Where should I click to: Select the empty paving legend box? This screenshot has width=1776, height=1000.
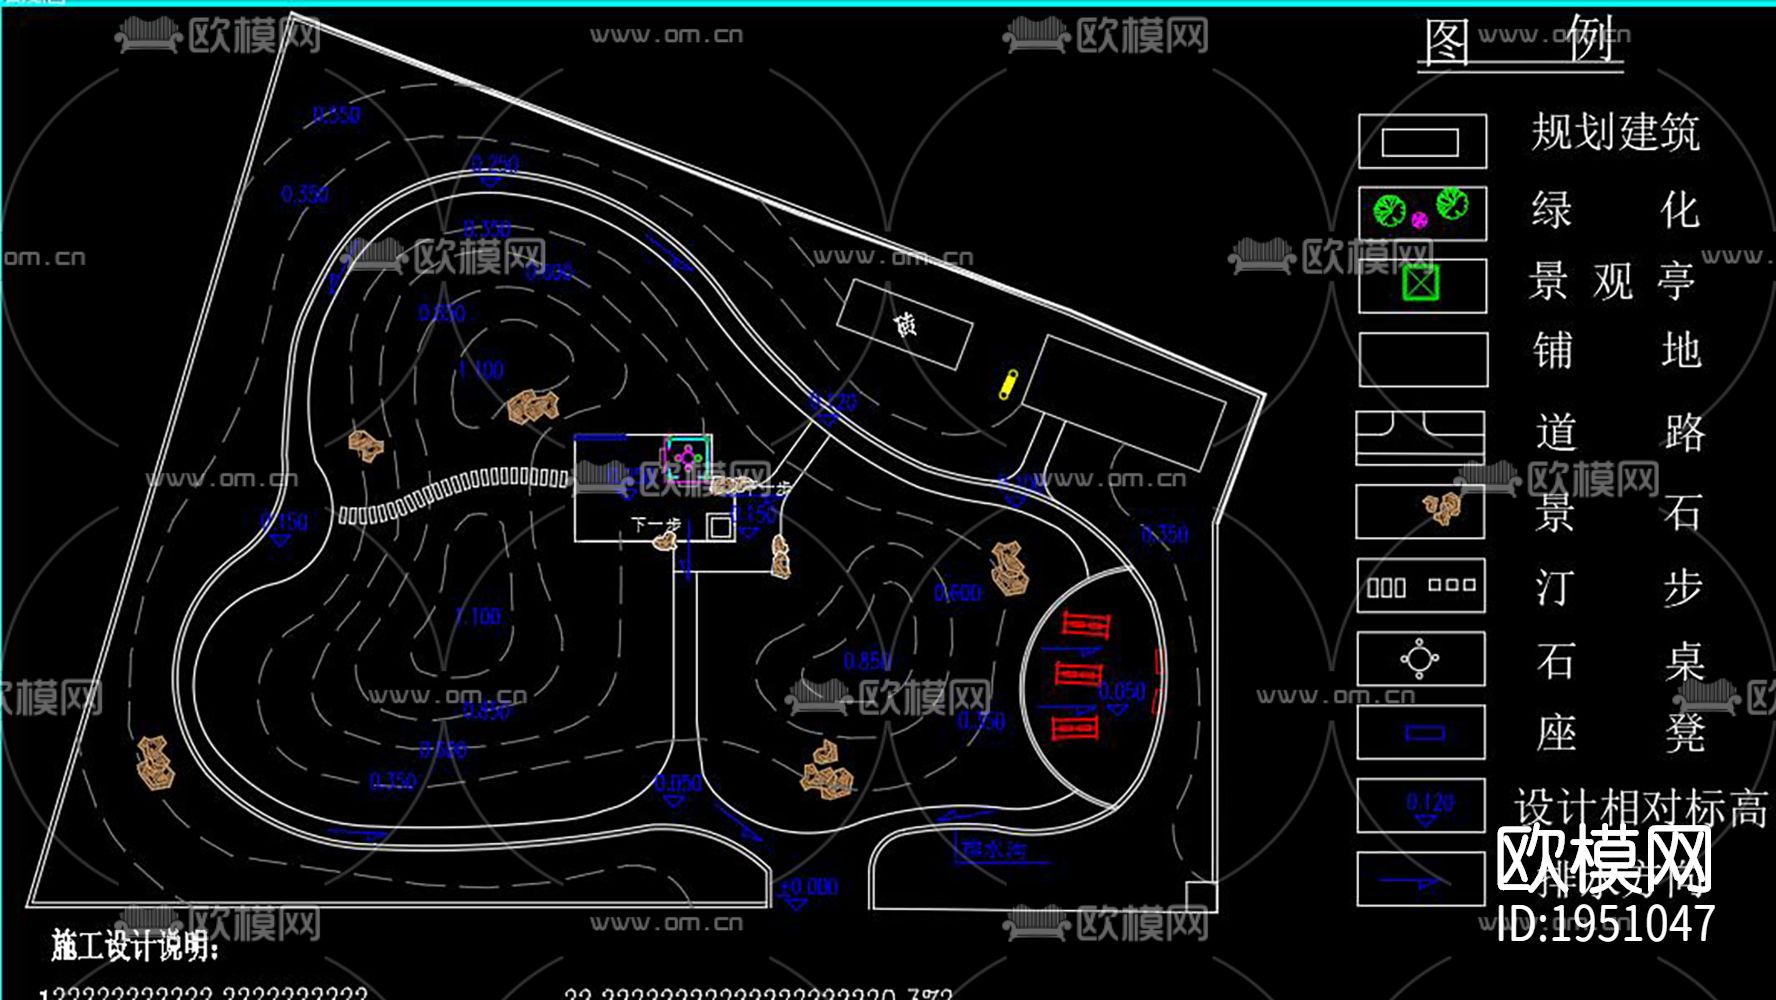[1422, 359]
